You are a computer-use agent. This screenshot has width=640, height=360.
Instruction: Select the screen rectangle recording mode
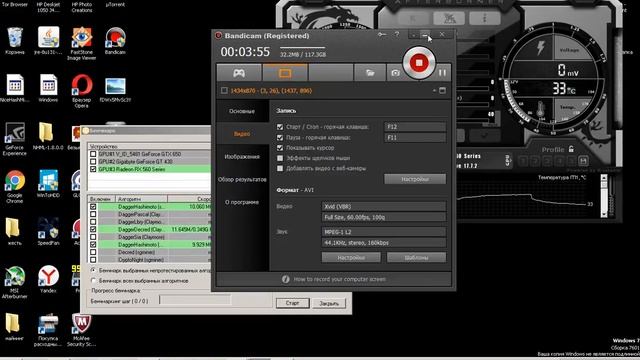[x=285, y=73]
